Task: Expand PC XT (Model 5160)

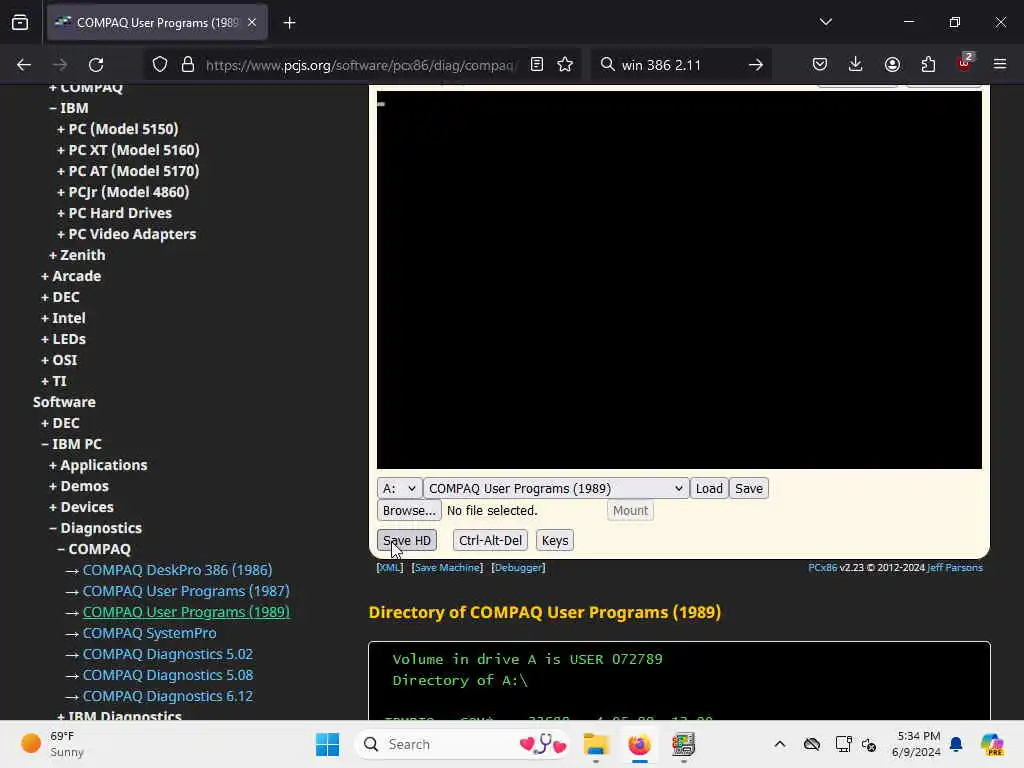Action: [x=128, y=150]
